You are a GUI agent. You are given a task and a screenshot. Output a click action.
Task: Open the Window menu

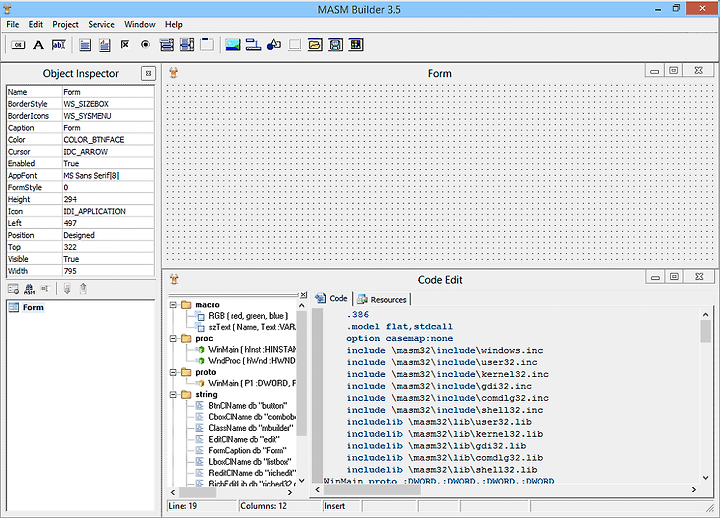[x=140, y=24]
